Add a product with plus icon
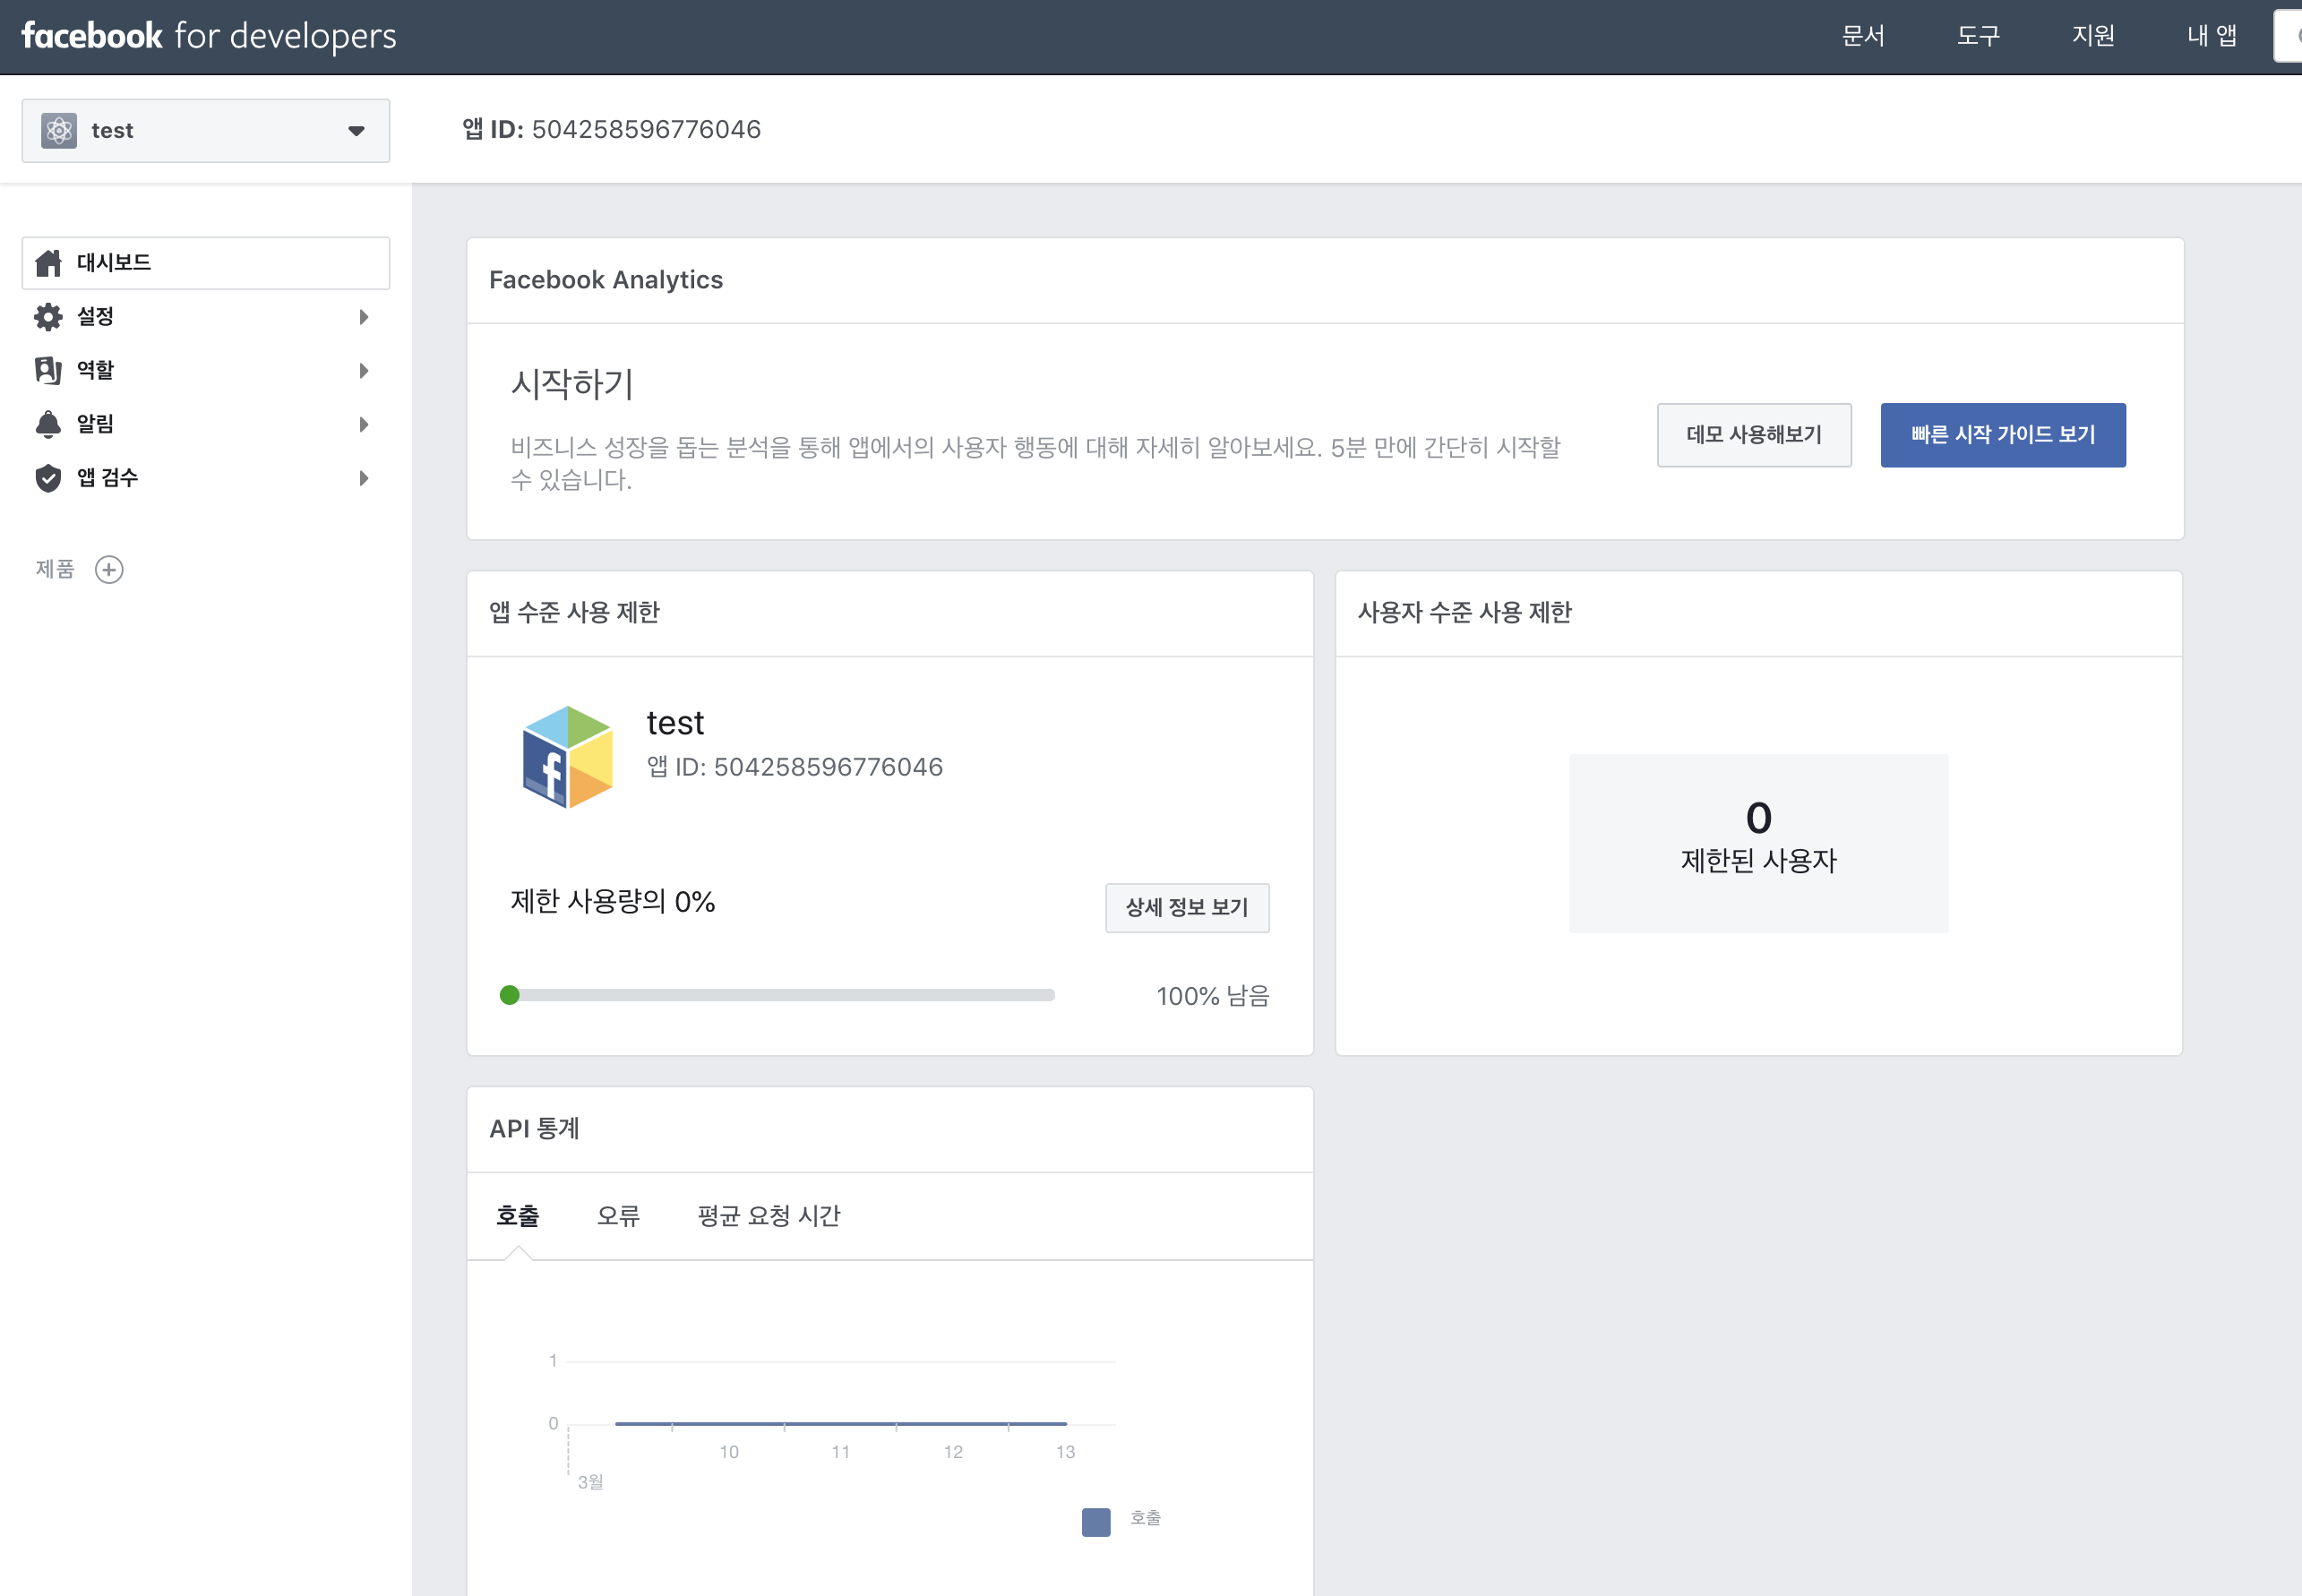 tap(109, 570)
